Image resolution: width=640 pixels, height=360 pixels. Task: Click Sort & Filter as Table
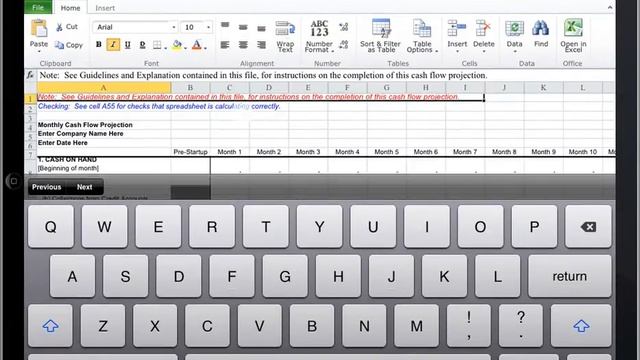point(380,36)
